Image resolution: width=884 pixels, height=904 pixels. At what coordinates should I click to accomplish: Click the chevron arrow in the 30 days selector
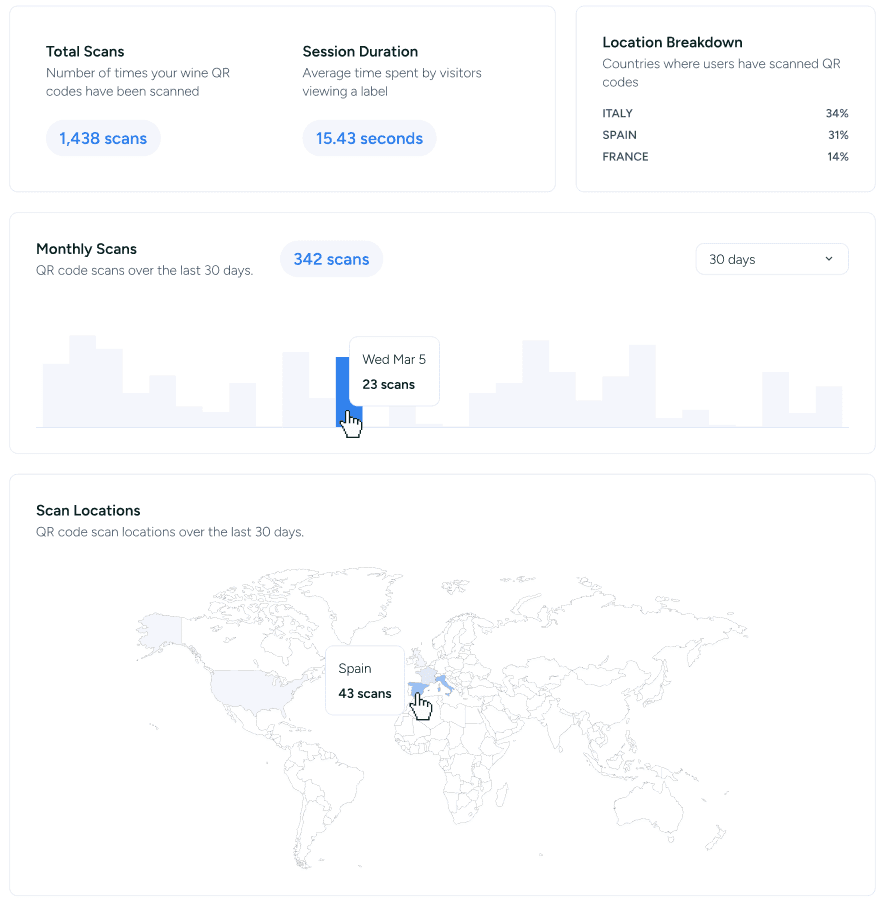pos(828,259)
